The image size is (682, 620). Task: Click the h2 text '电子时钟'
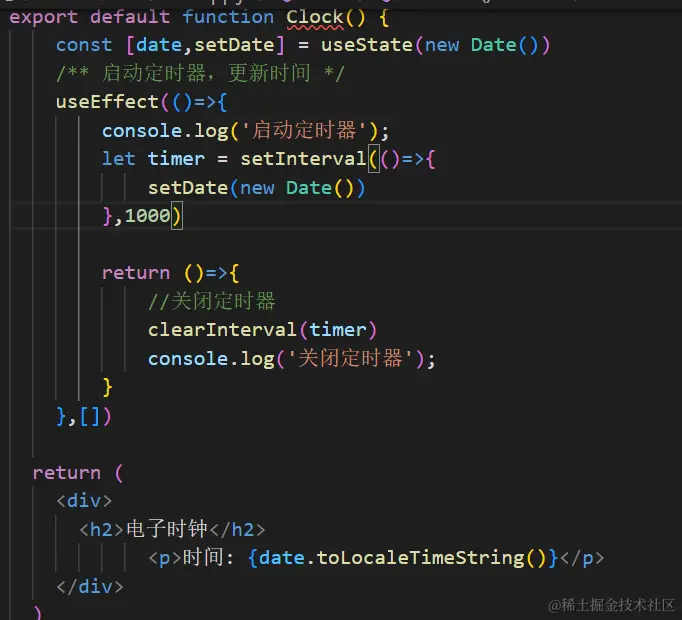(167, 529)
